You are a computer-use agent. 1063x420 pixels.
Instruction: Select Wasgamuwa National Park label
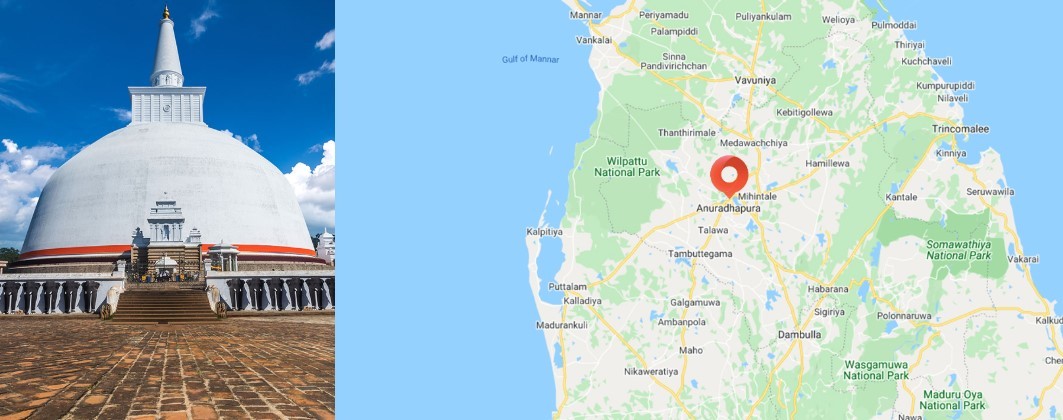point(876,370)
